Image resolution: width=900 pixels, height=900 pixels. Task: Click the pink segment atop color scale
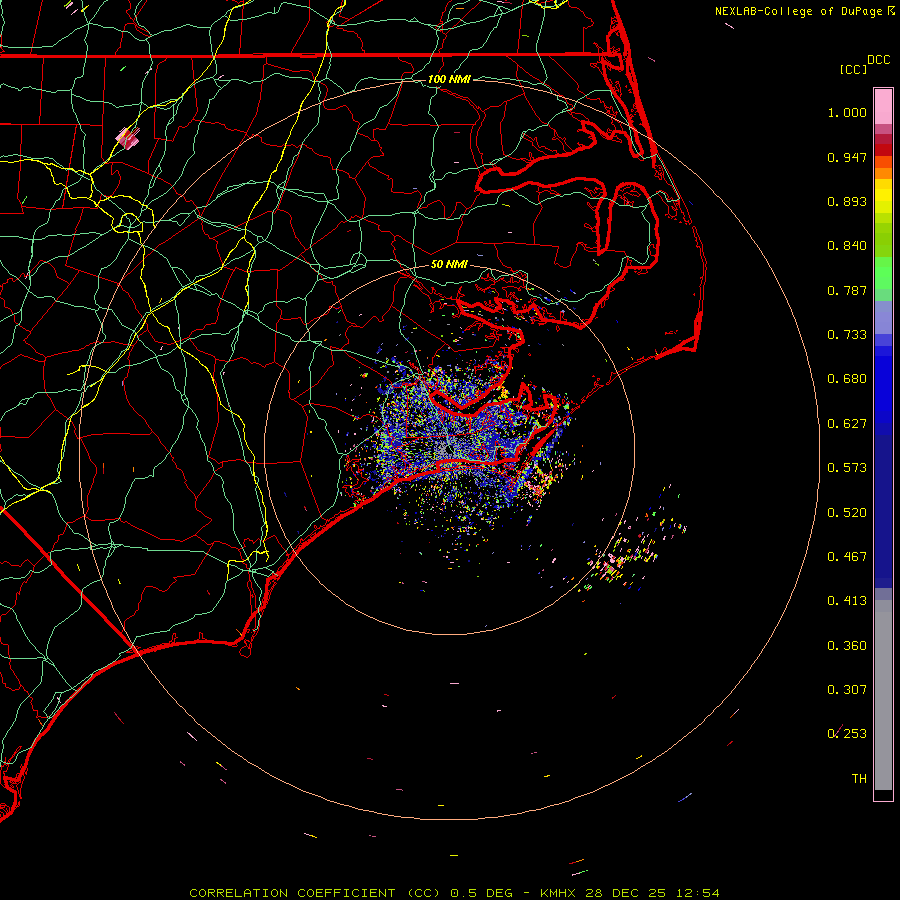pyautogui.click(x=883, y=104)
